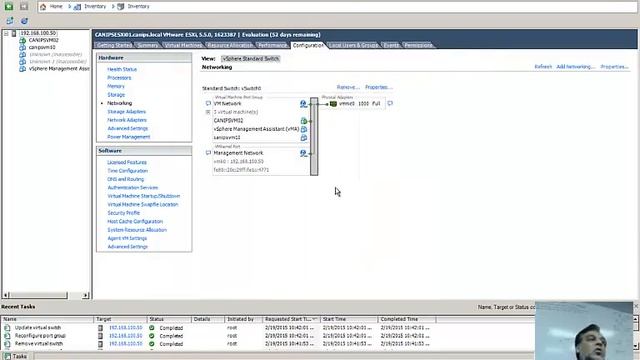Click the vSphere Management Assistant VM icon in tree
Screen dimensions: 640x360
[x=22, y=69]
